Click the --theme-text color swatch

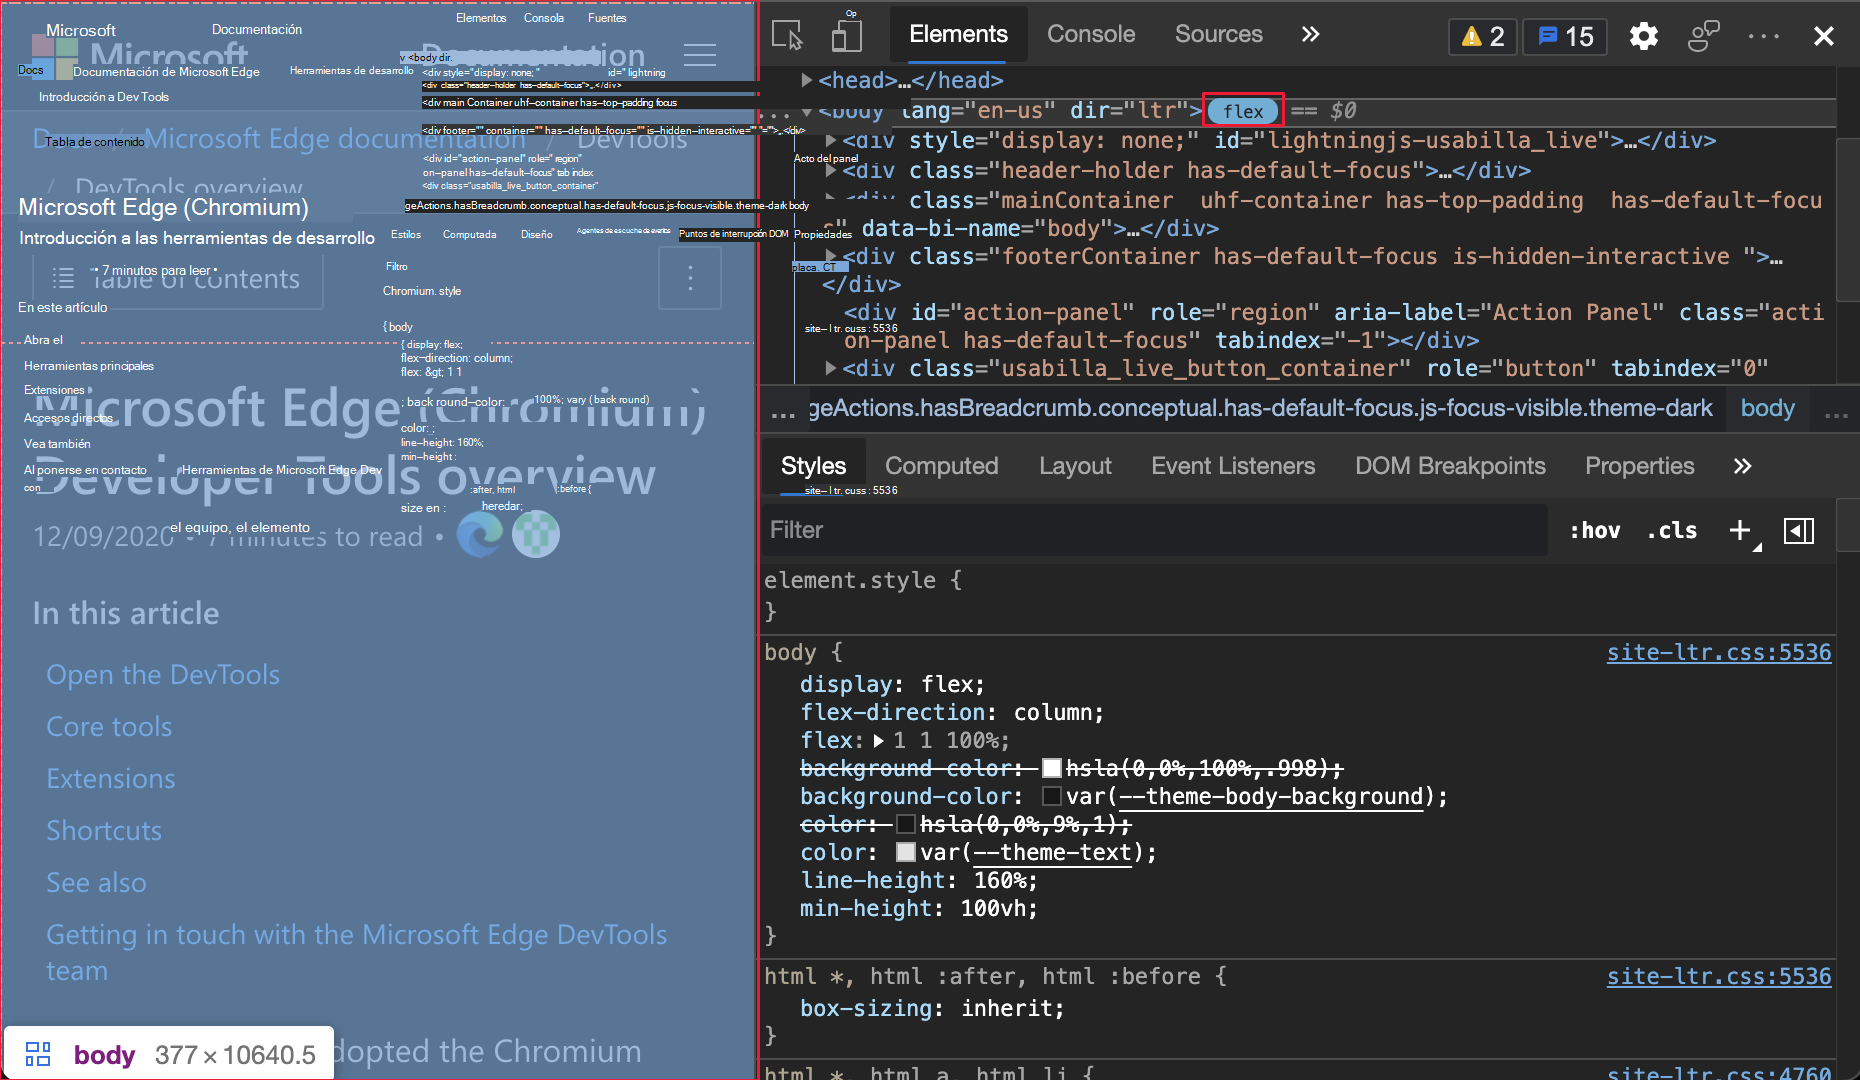pos(905,852)
